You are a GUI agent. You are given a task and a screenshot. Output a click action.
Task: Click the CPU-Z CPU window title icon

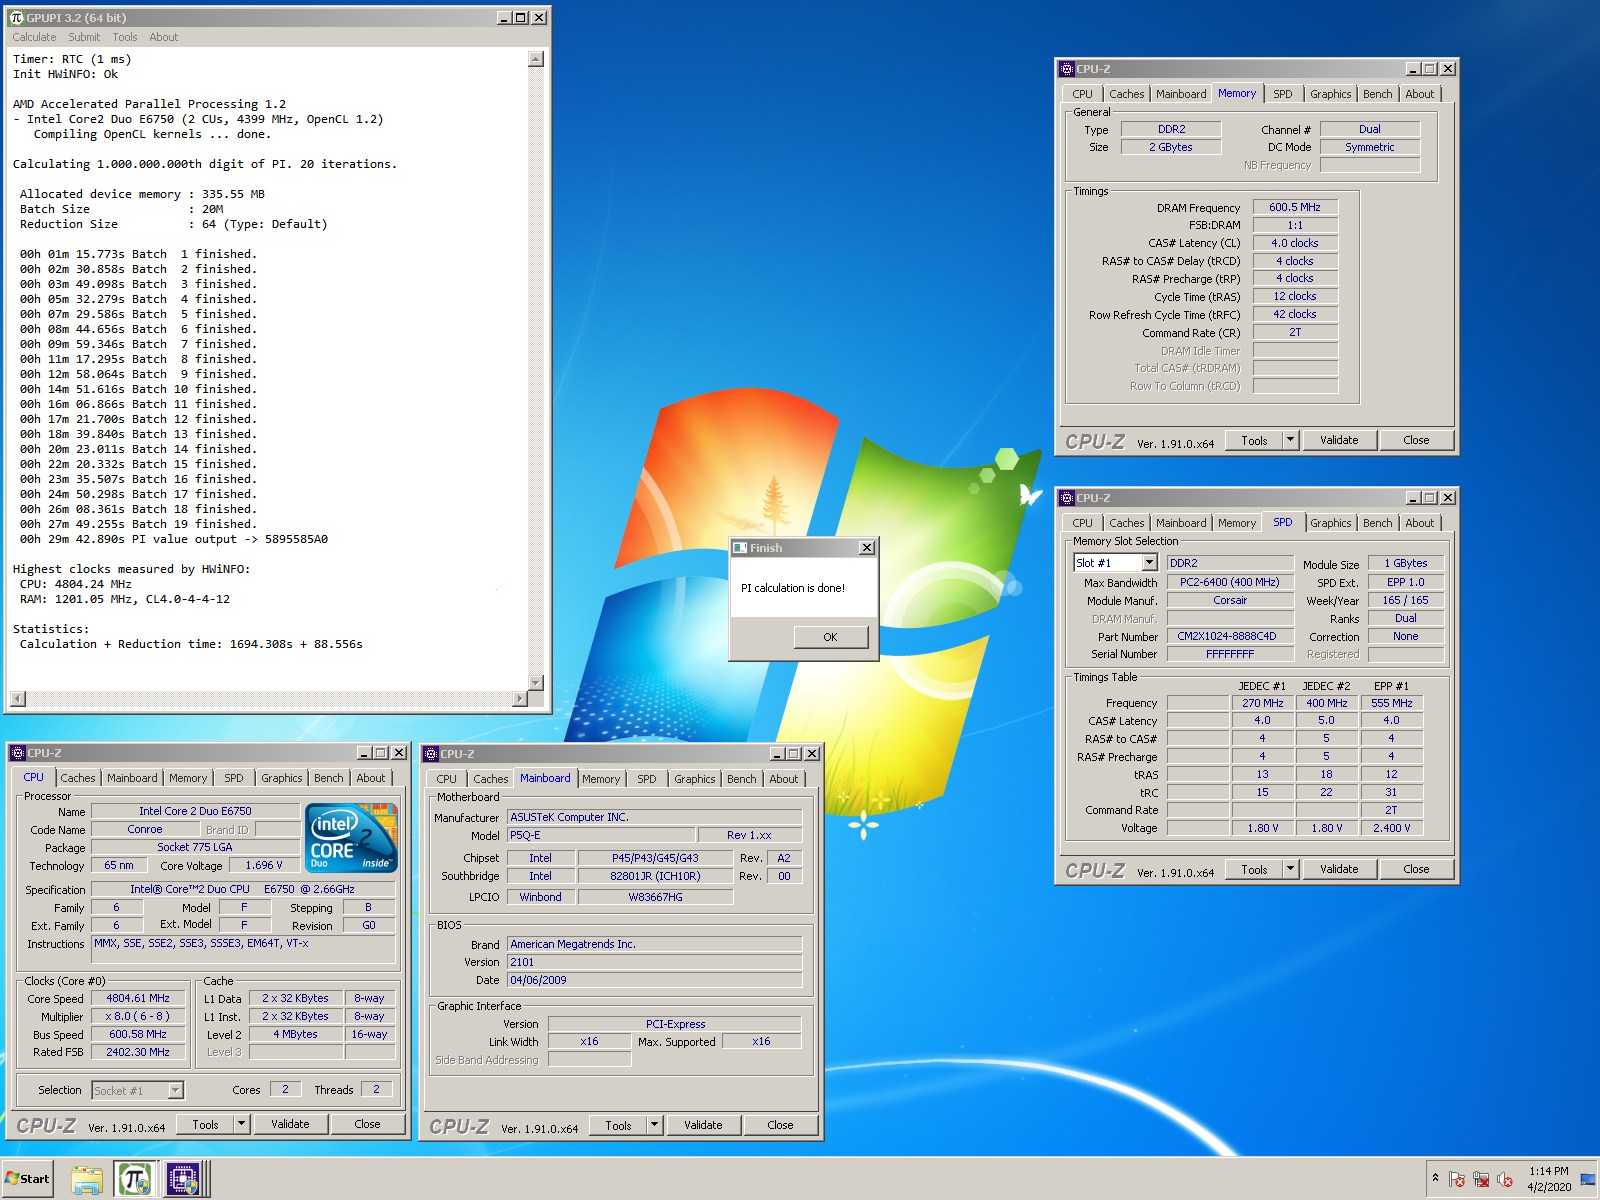coord(18,753)
